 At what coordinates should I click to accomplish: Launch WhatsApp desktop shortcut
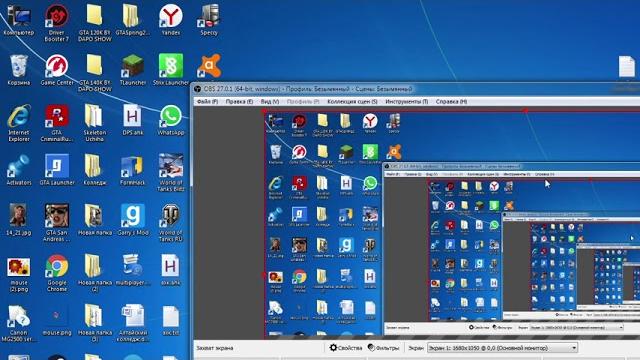coord(171,120)
